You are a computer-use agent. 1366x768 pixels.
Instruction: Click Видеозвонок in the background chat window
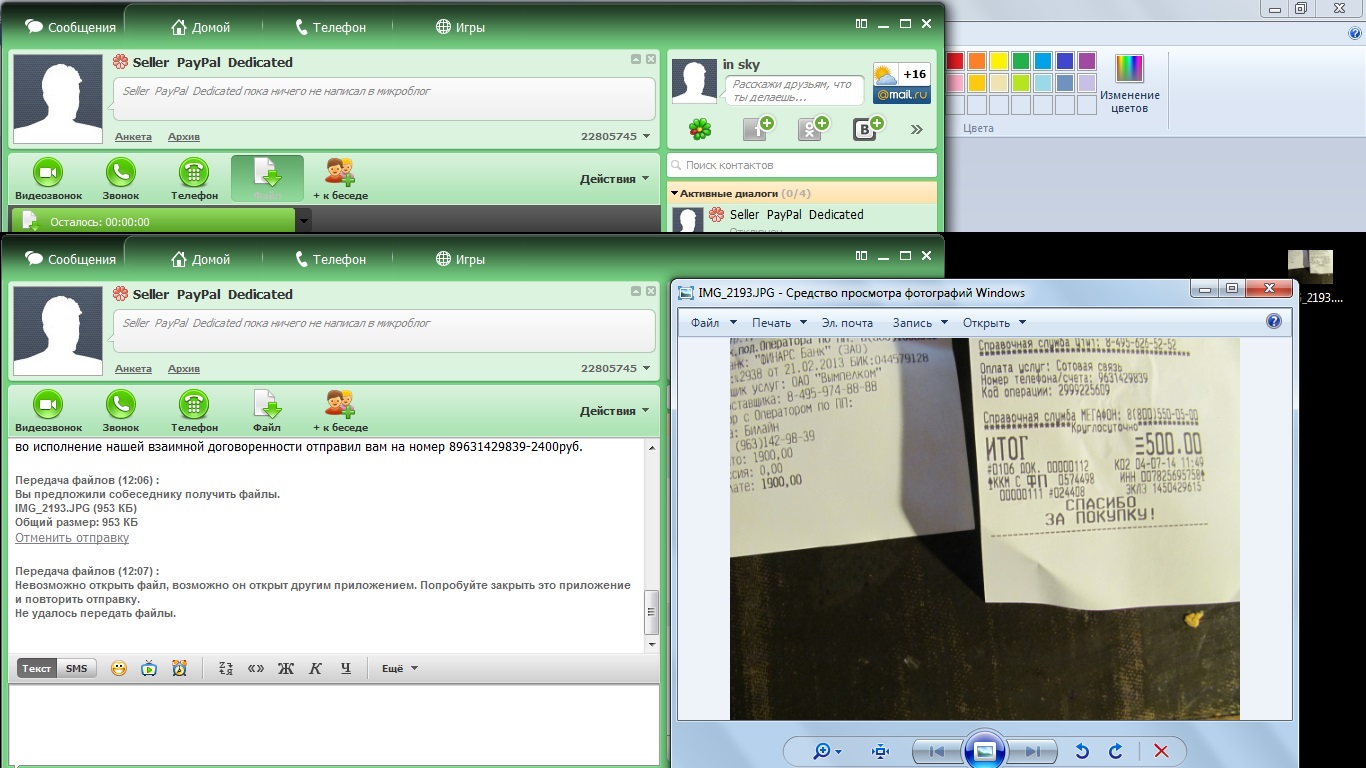48,173
